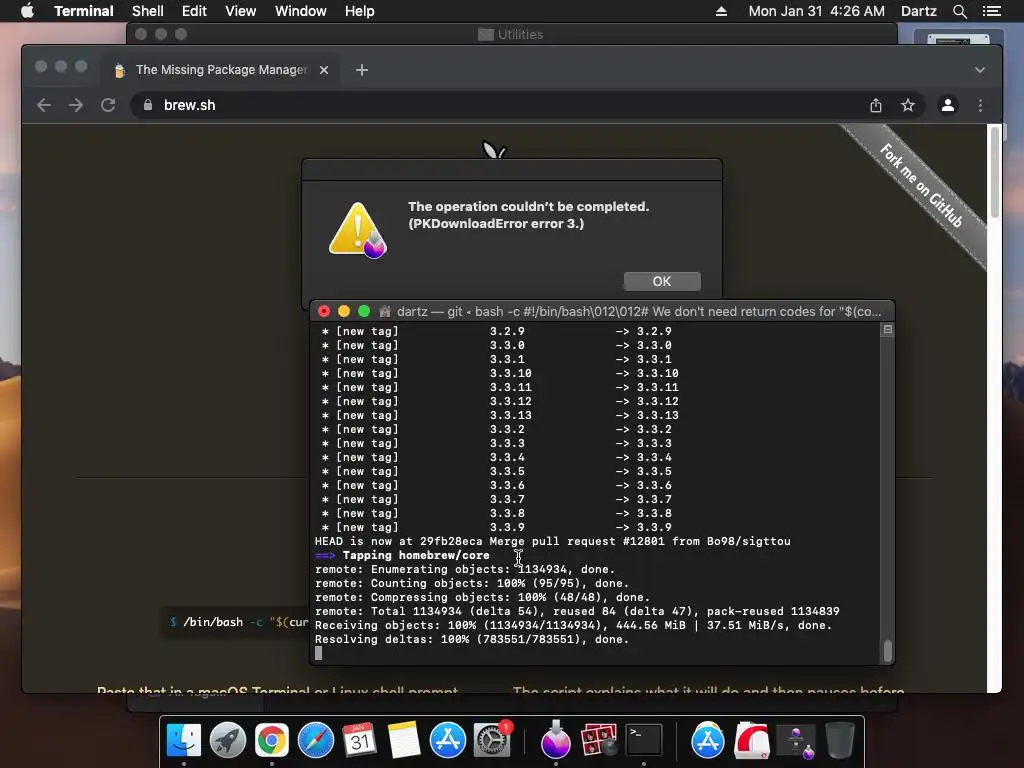
Task: Open Calendar from the Dock
Action: [360, 739]
